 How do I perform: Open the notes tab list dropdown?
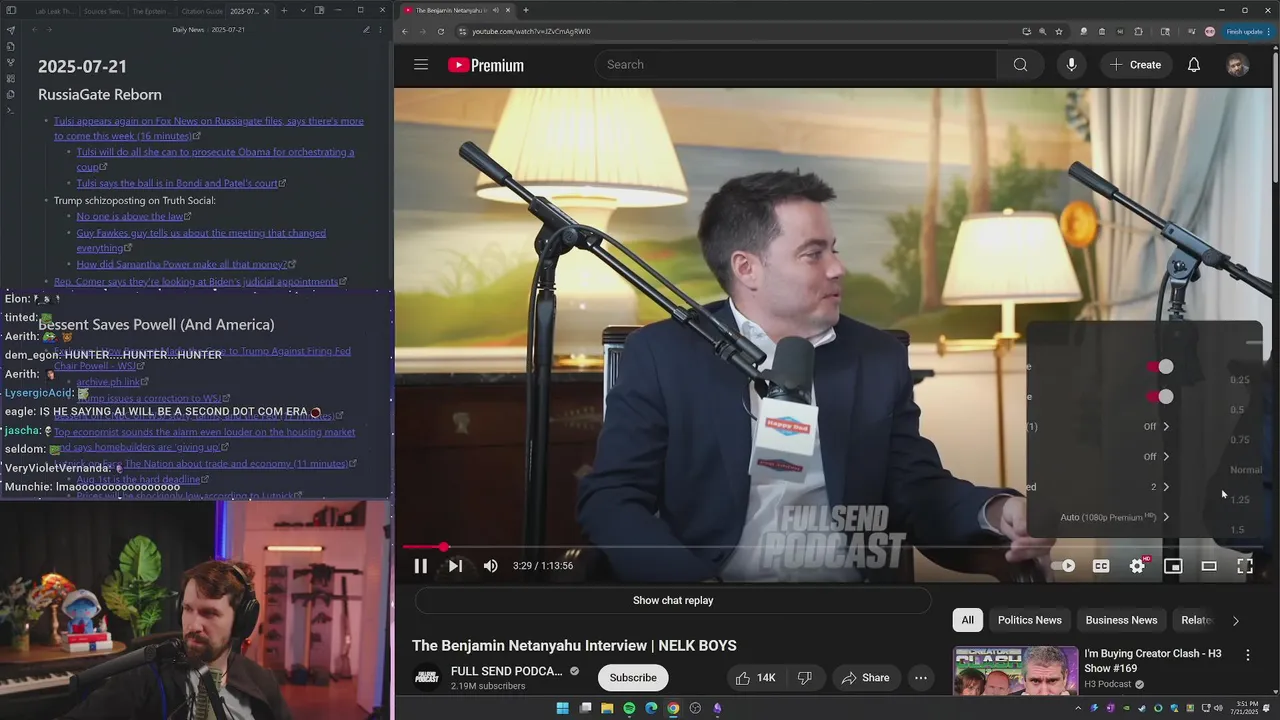[x=302, y=11]
